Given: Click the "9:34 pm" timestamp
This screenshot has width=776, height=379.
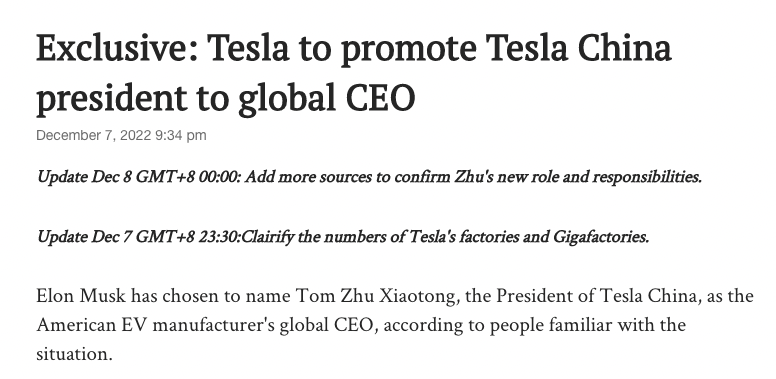Looking at the screenshot, I should tap(181, 136).
